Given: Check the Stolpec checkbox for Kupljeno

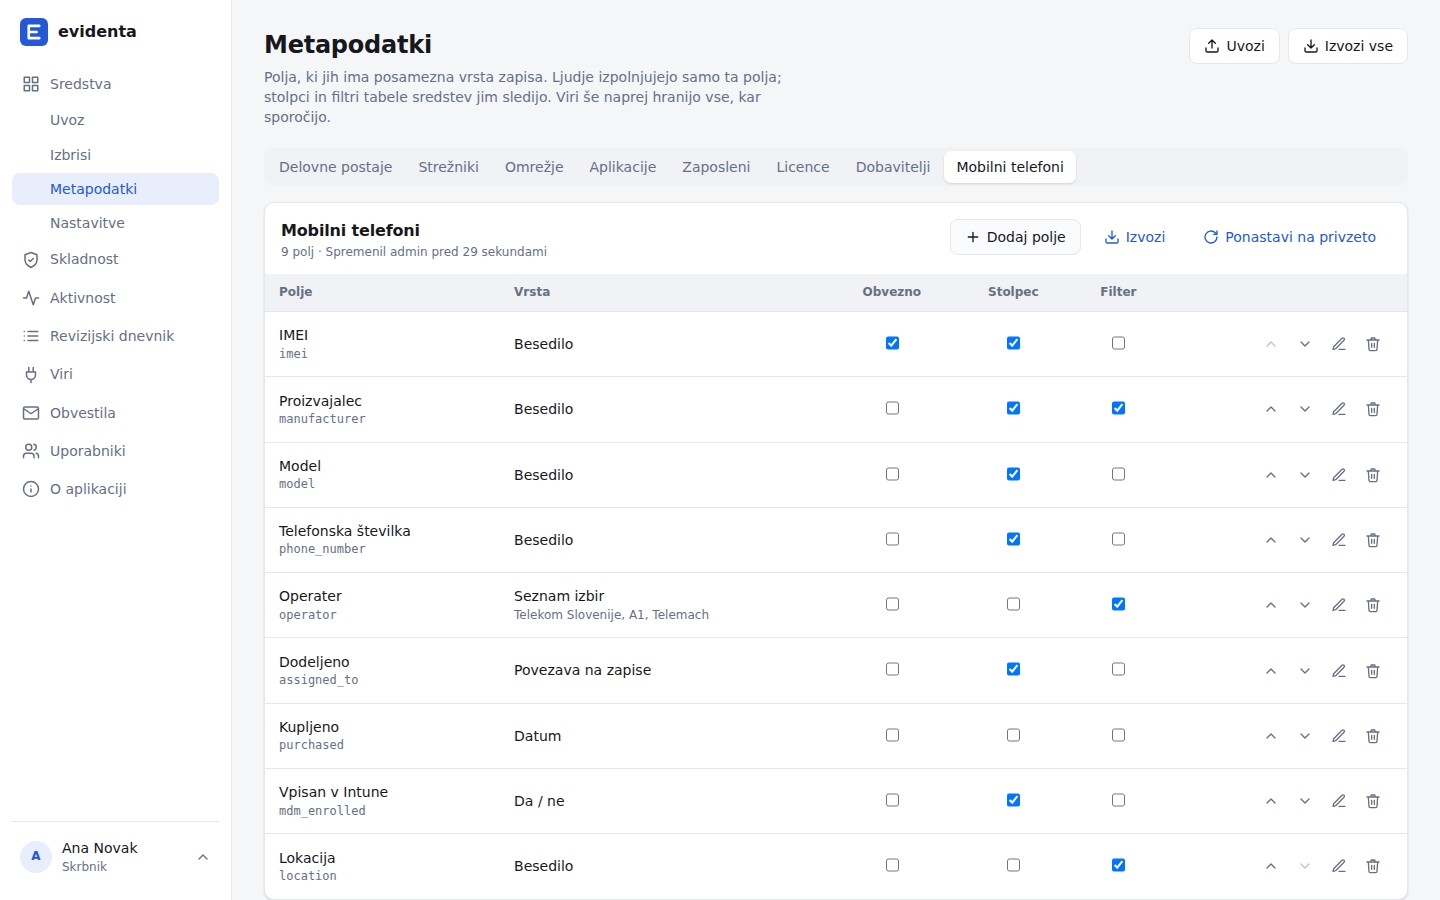Looking at the screenshot, I should coord(1013,735).
